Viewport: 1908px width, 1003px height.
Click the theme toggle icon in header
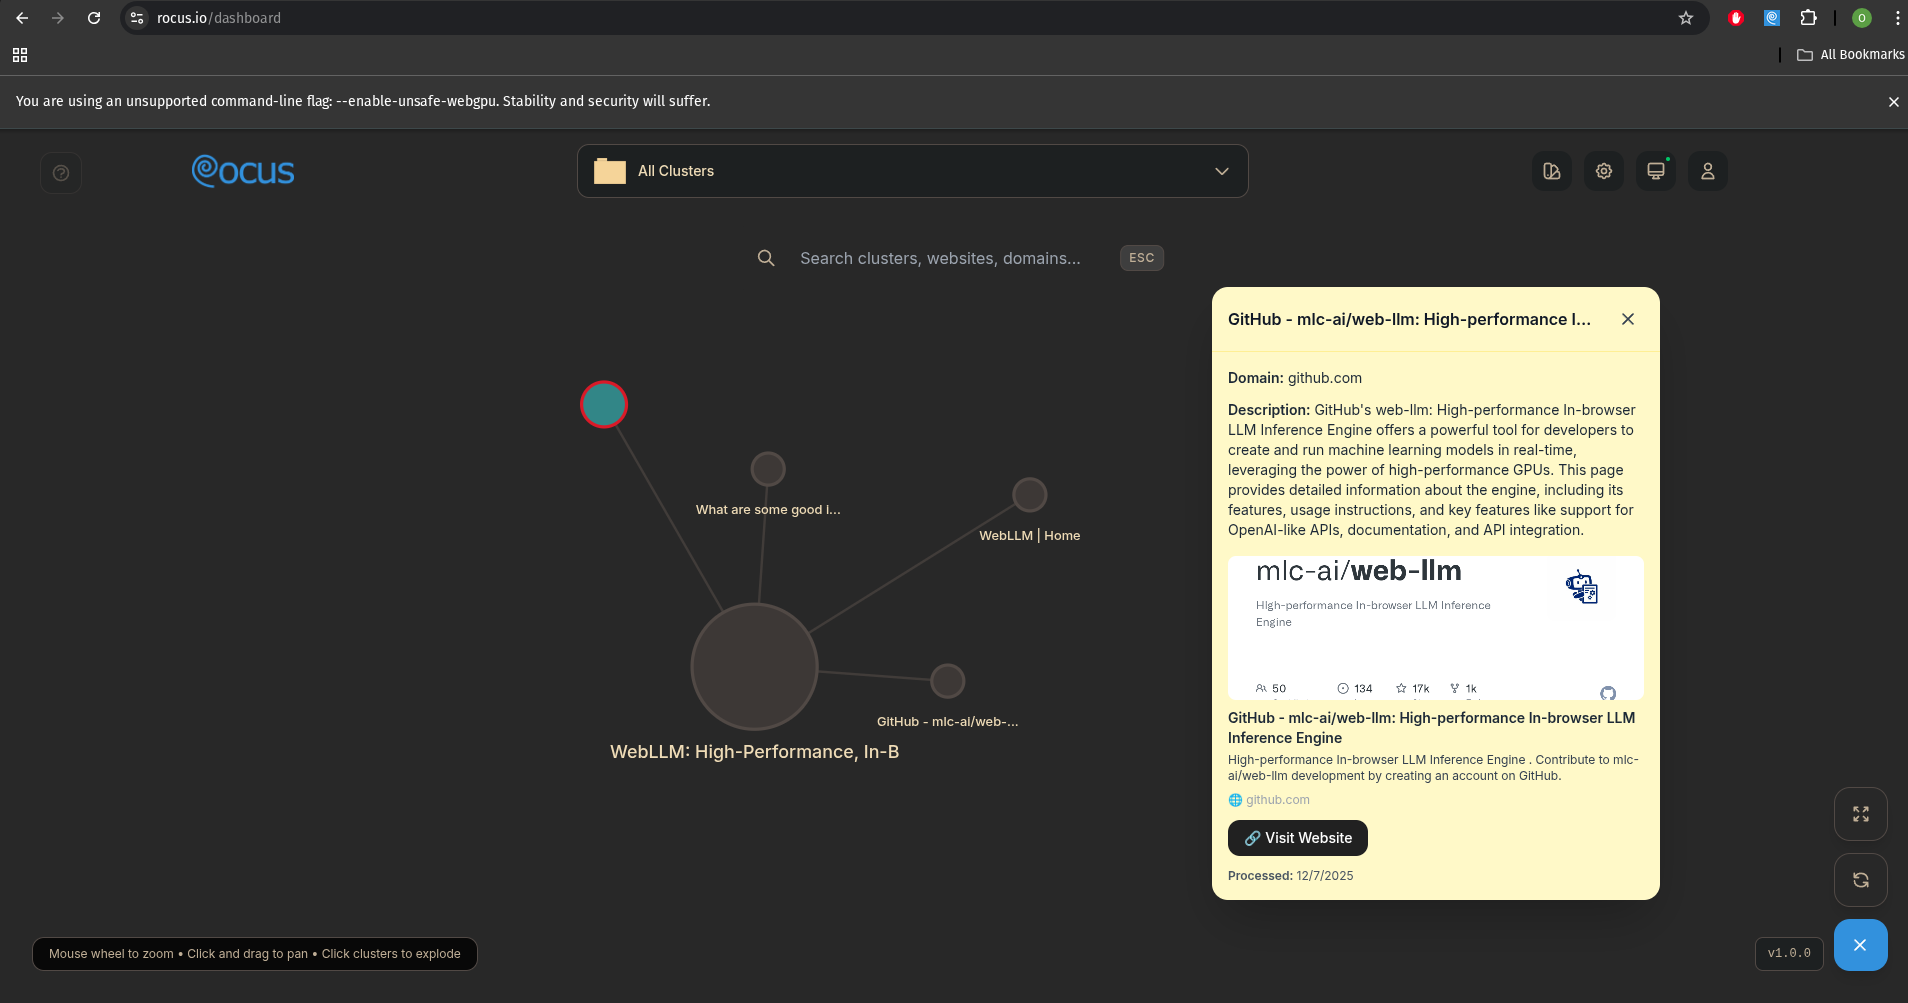point(1552,171)
